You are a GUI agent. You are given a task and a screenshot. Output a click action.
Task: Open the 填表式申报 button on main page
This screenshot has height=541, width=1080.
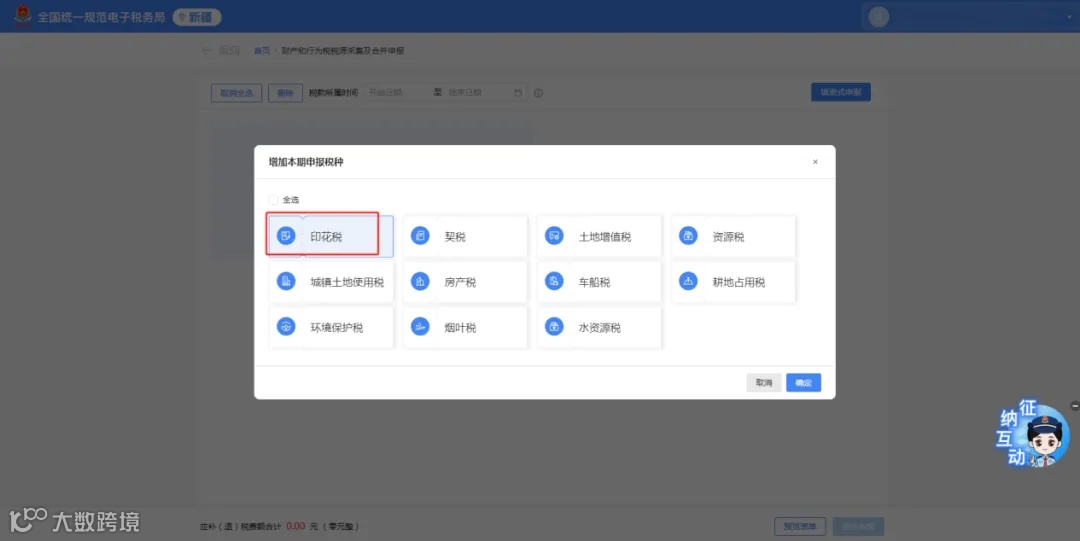click(840, 92)
